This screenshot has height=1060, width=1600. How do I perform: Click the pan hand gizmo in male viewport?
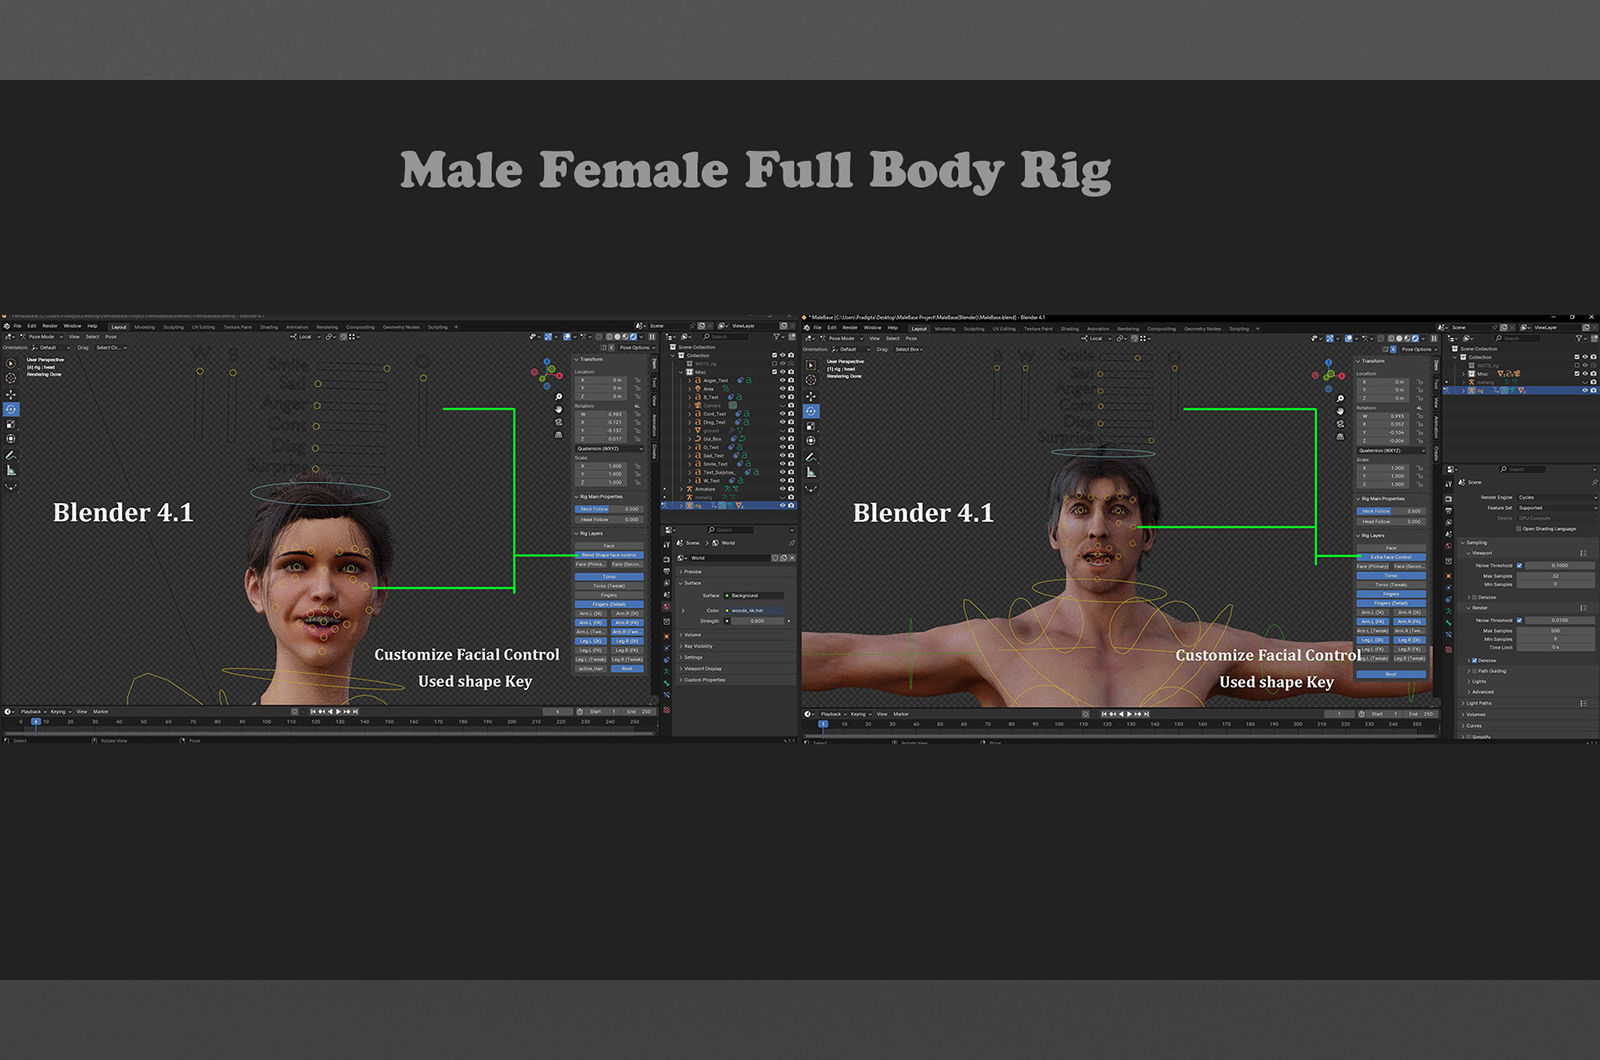(x=1340, y=411)
